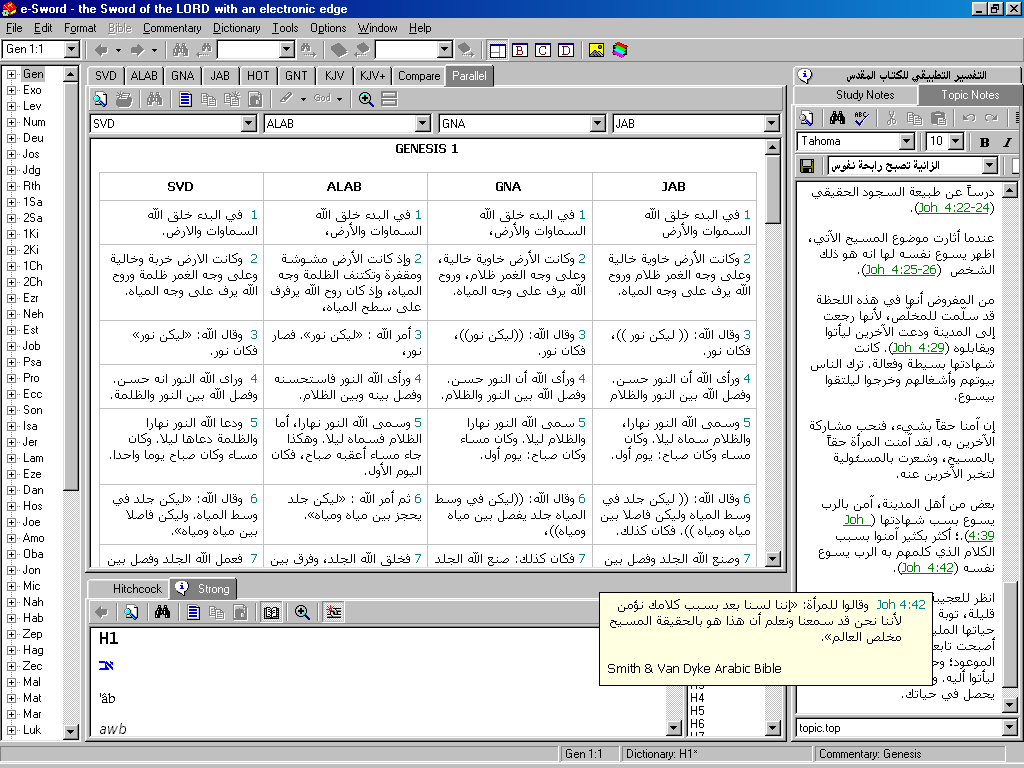Follow the Joh 4:42 link in Topic Notes
Screen dimensions: 1024x768
point(927,568)
